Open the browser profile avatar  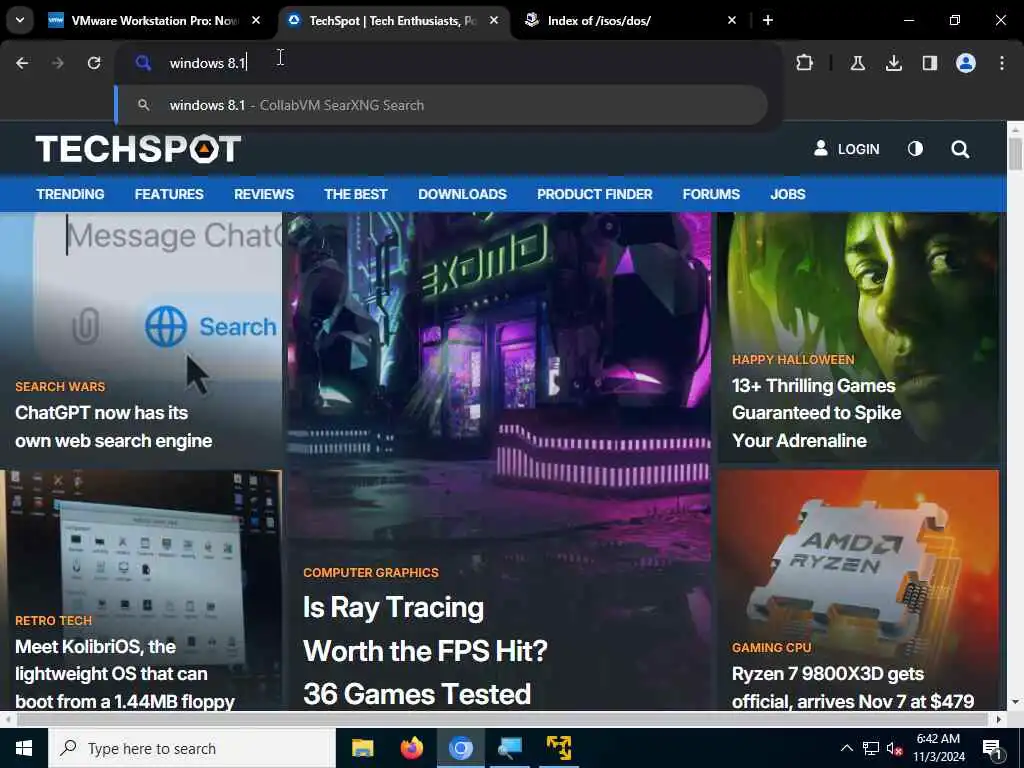966,63
